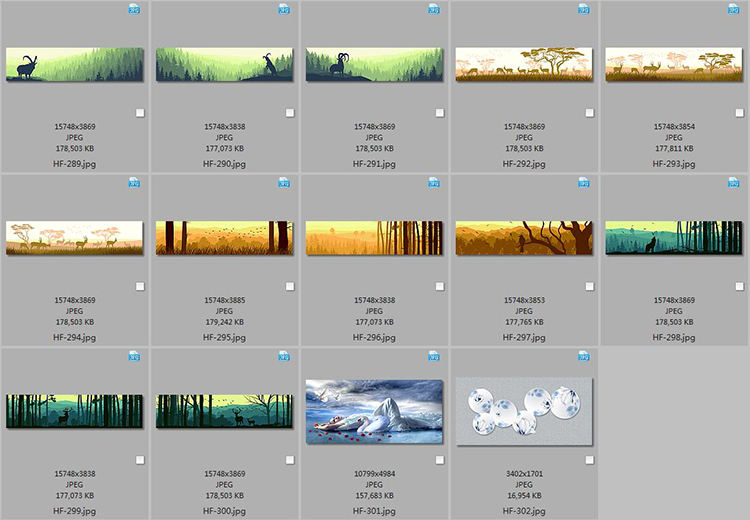
Task: Select the HF-292 savanna tree thumbnail
Action: pos(524,64)
